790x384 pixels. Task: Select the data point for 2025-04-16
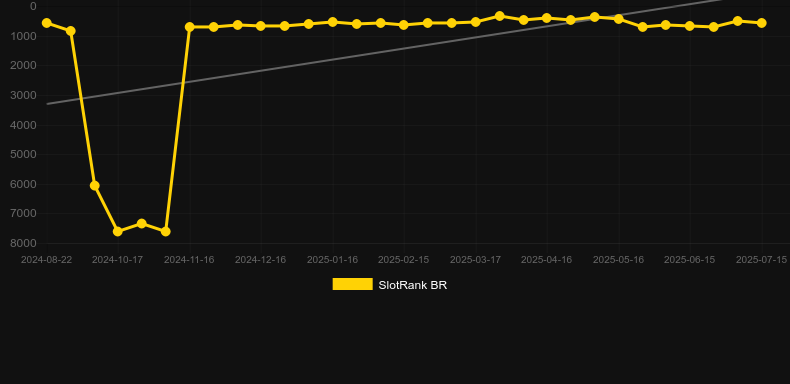547,18
